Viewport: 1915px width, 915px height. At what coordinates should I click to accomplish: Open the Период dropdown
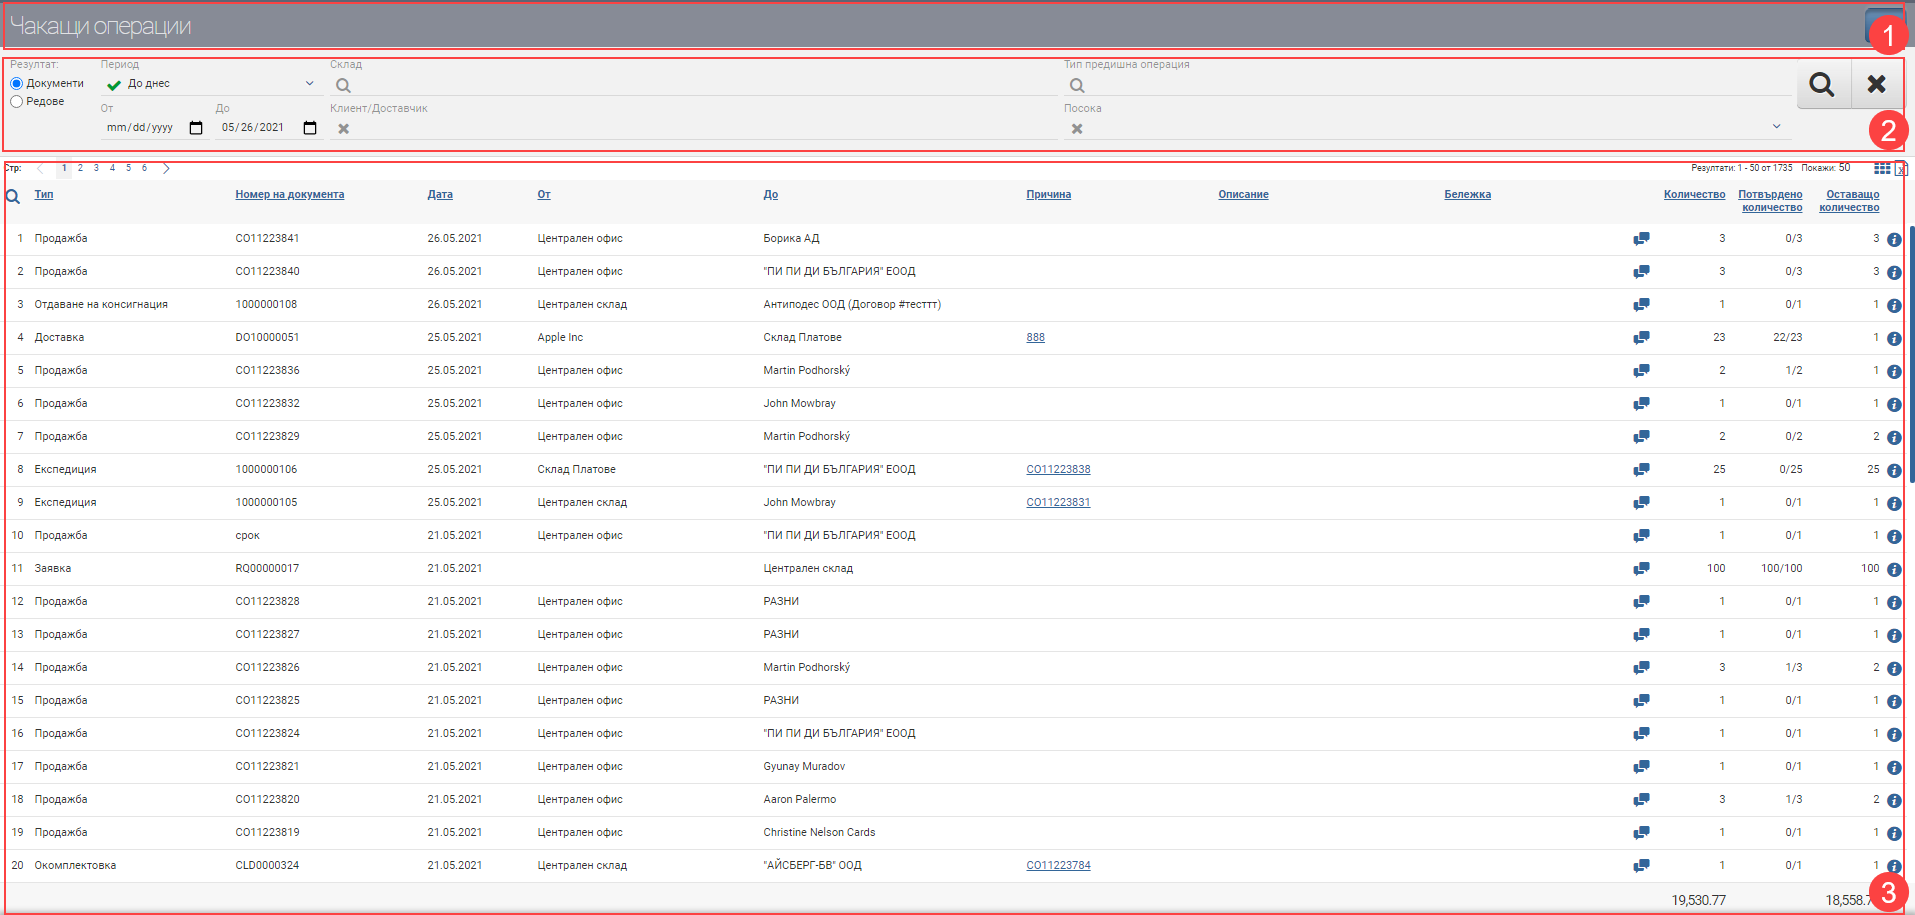pyautogui.click(x=307, y=83)
